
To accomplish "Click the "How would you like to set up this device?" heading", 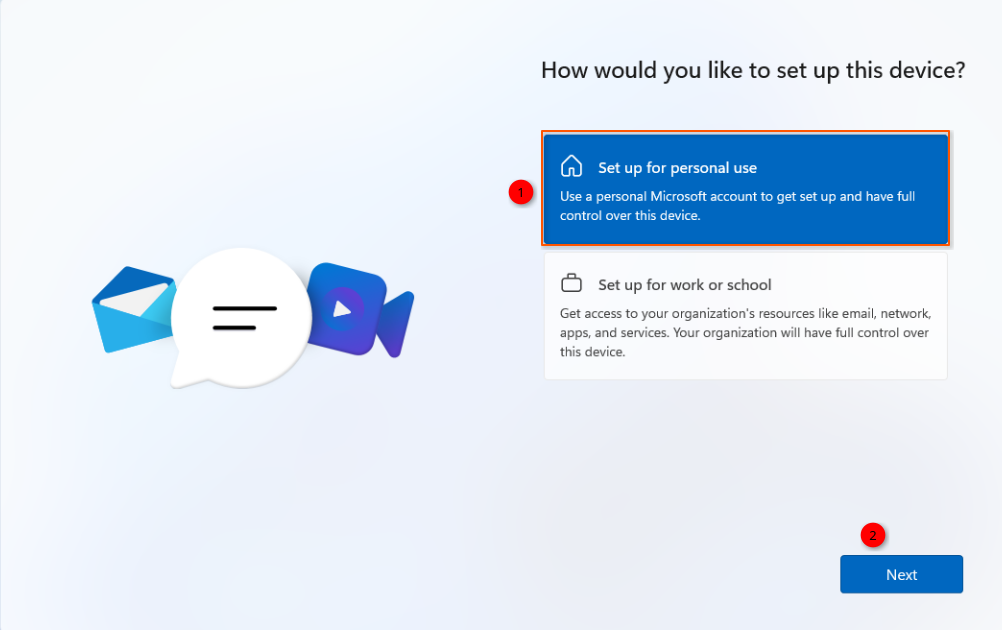I will click(x=752, y=70).
